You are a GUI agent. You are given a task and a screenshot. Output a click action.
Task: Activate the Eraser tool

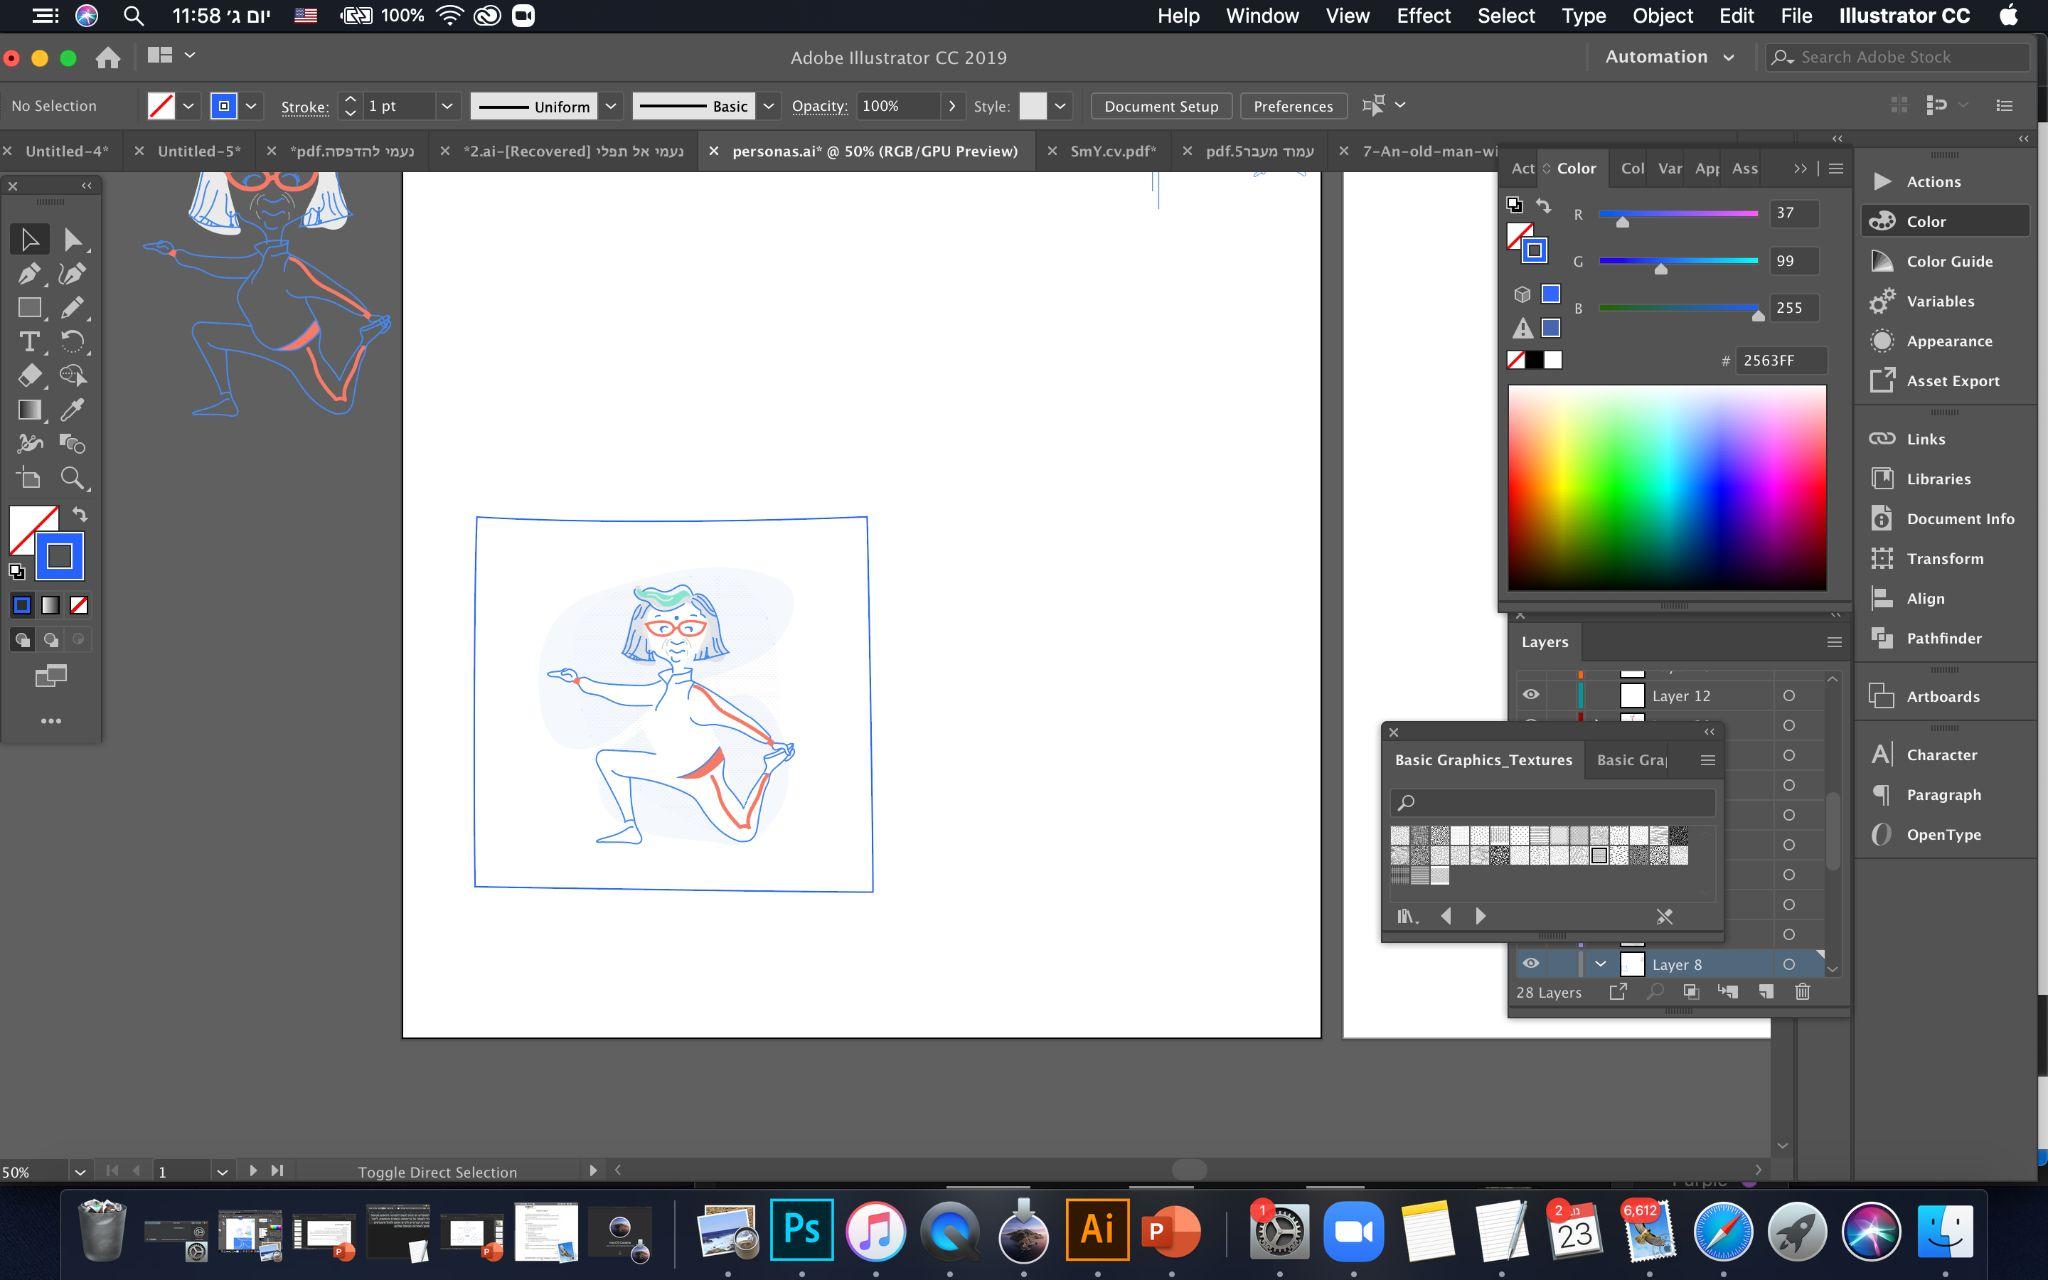(29, 375)
